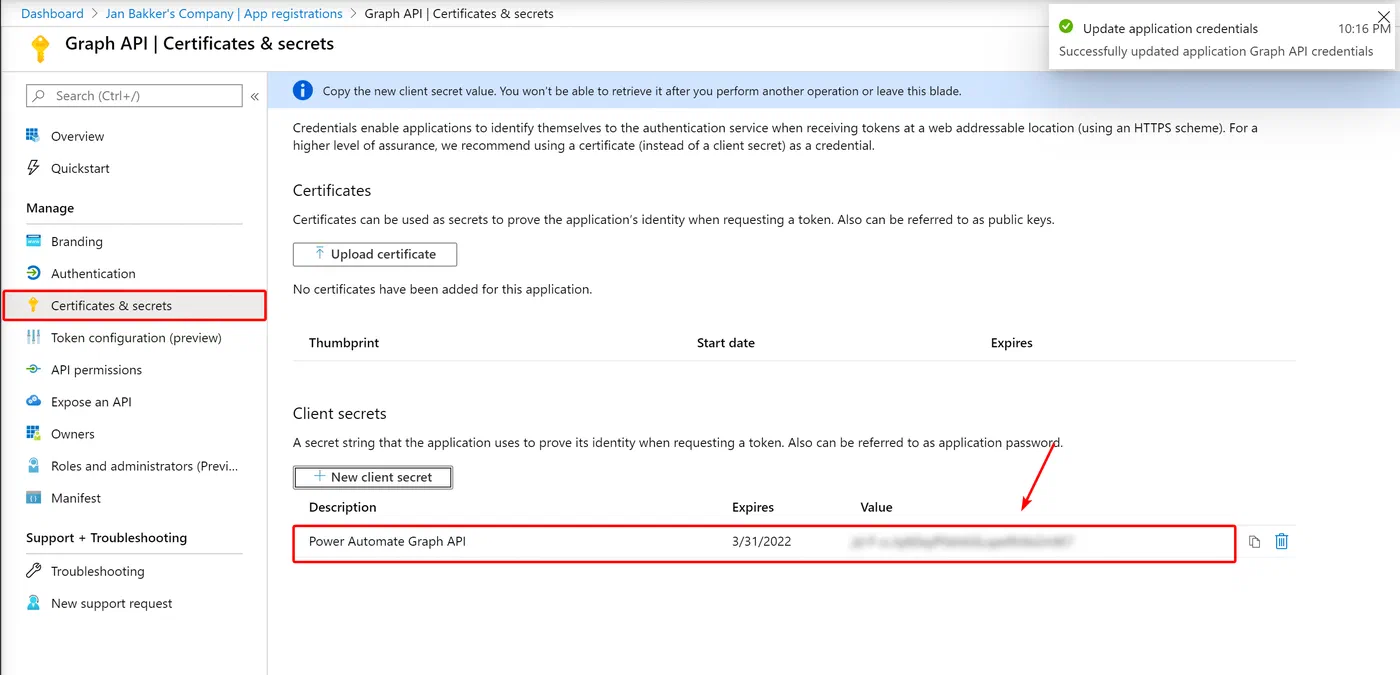Click the Description column header
Viewport: 1400px width, 675px height.
[343, 507]
